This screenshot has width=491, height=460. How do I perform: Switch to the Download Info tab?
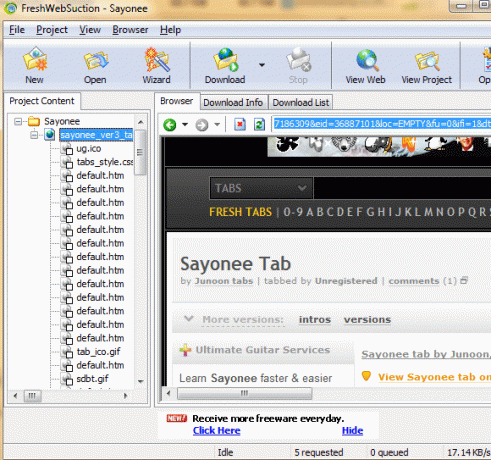click(x=233, y=102)
